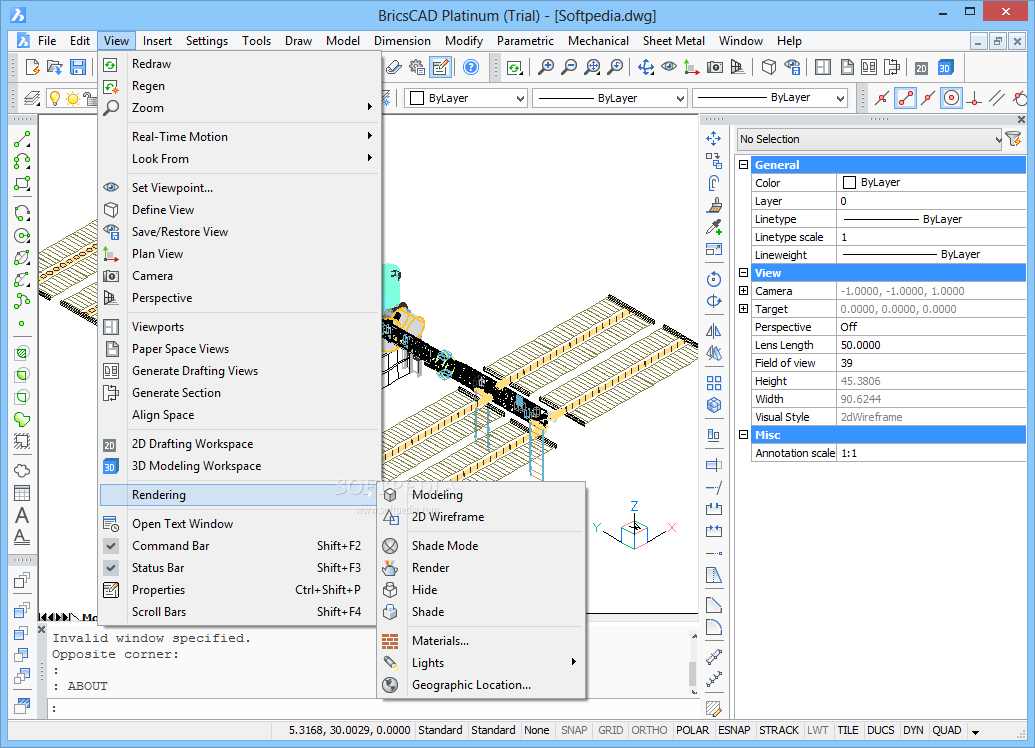The image size is (1035, 748).
Task: Open the lineweight ByLayer dropdown
Action: tap(770, 98)
